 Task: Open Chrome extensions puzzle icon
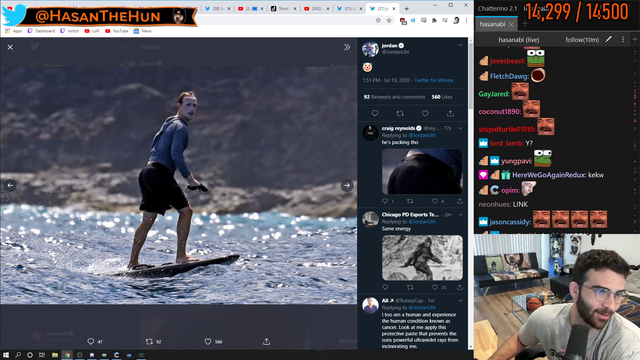(434, 20)
